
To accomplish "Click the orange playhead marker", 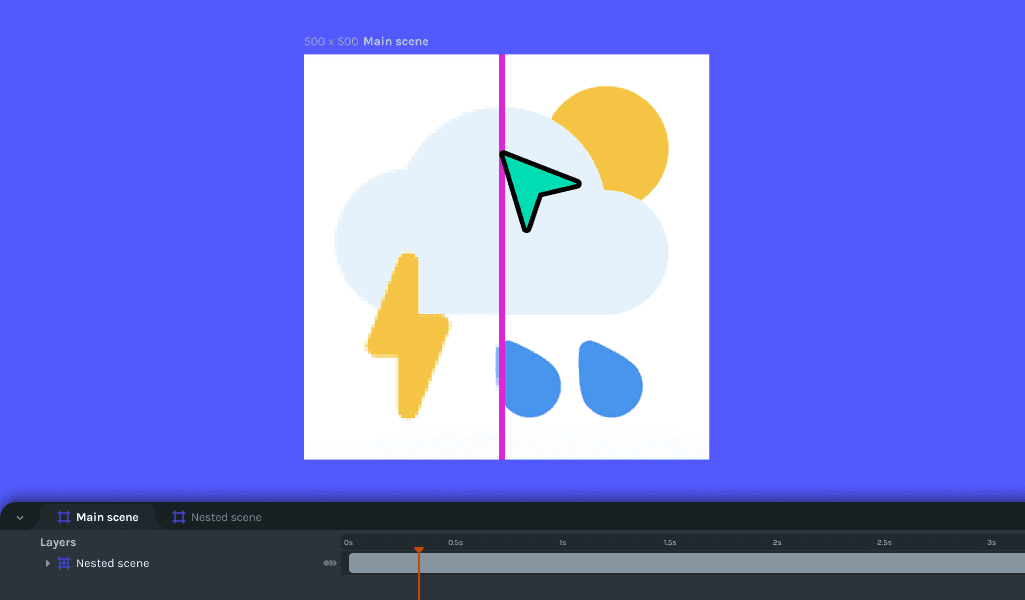I will tap(419, 550).
